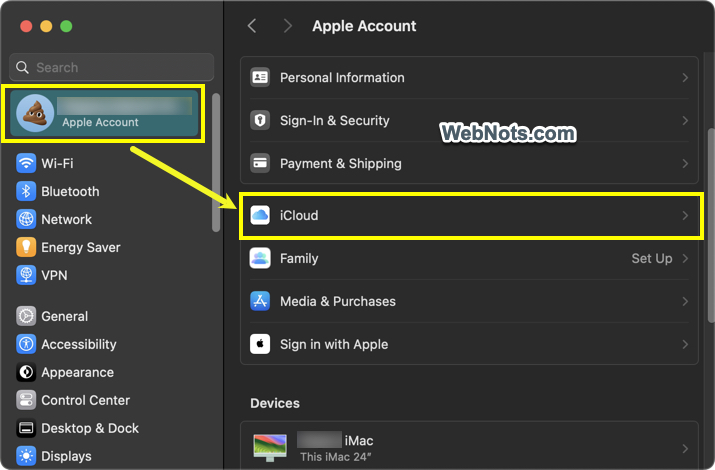Open Family using its right chevron
The height and width of the screenshot is (470, 715).
[685, 258]
